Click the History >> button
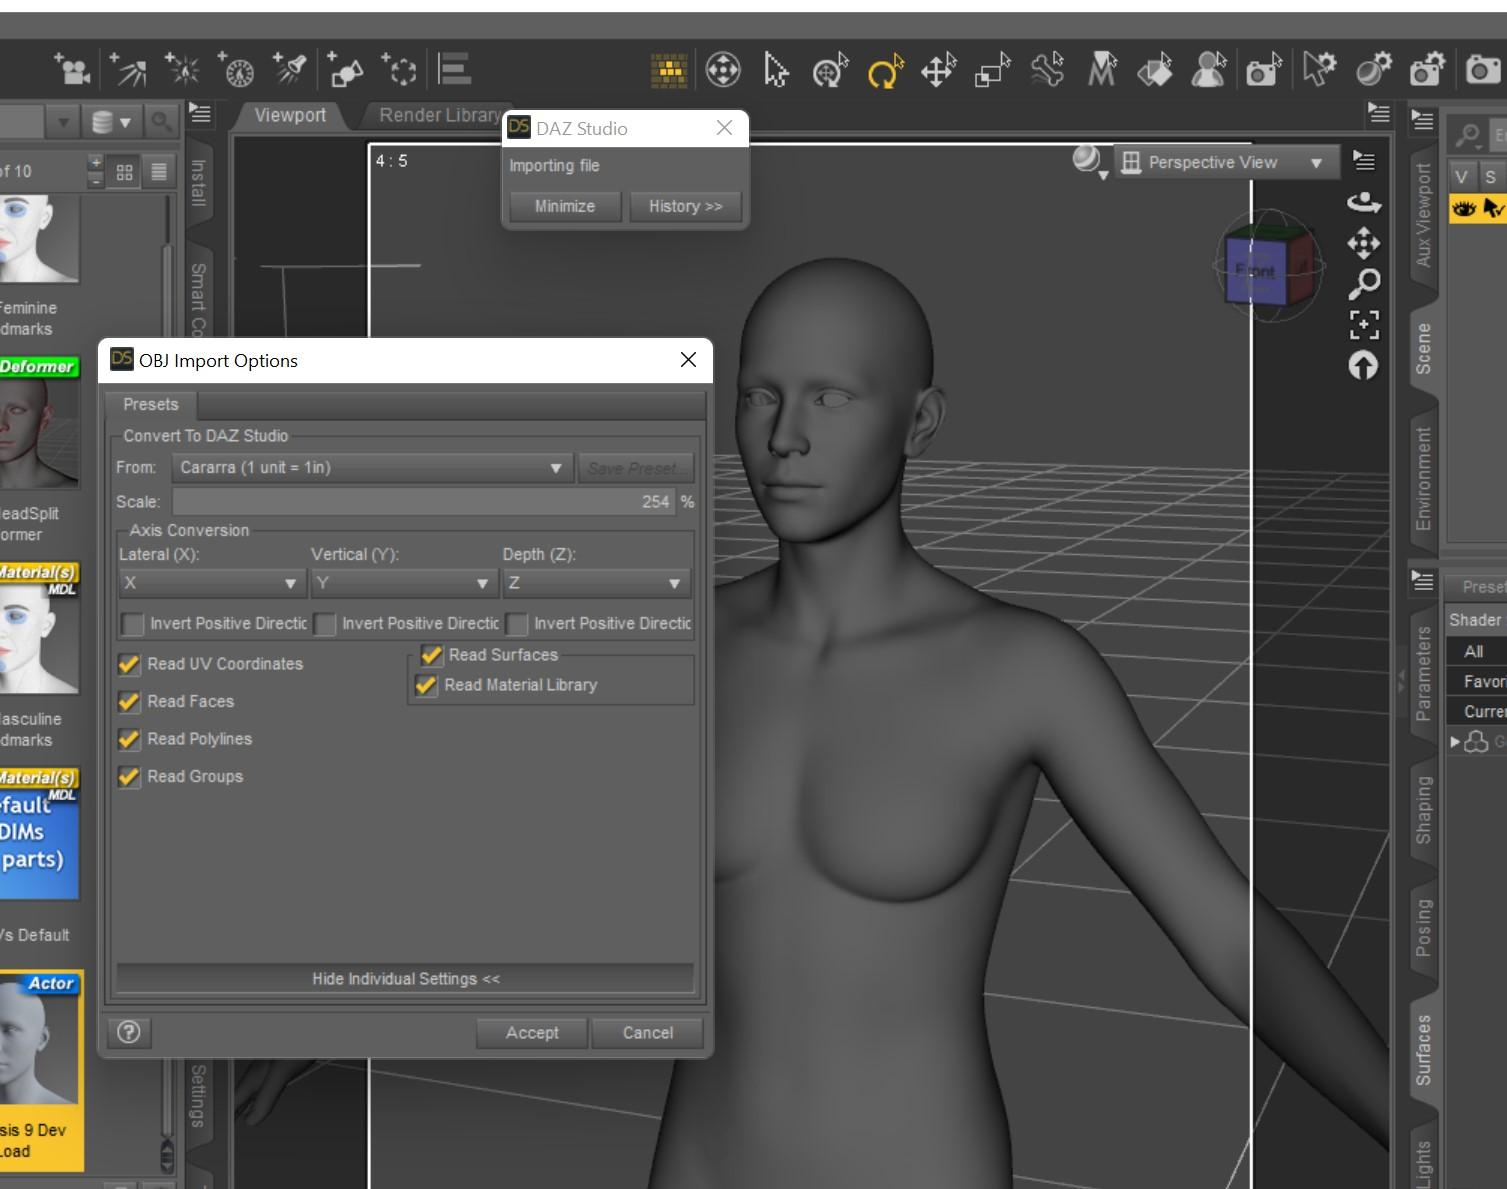 pos(685,206)
